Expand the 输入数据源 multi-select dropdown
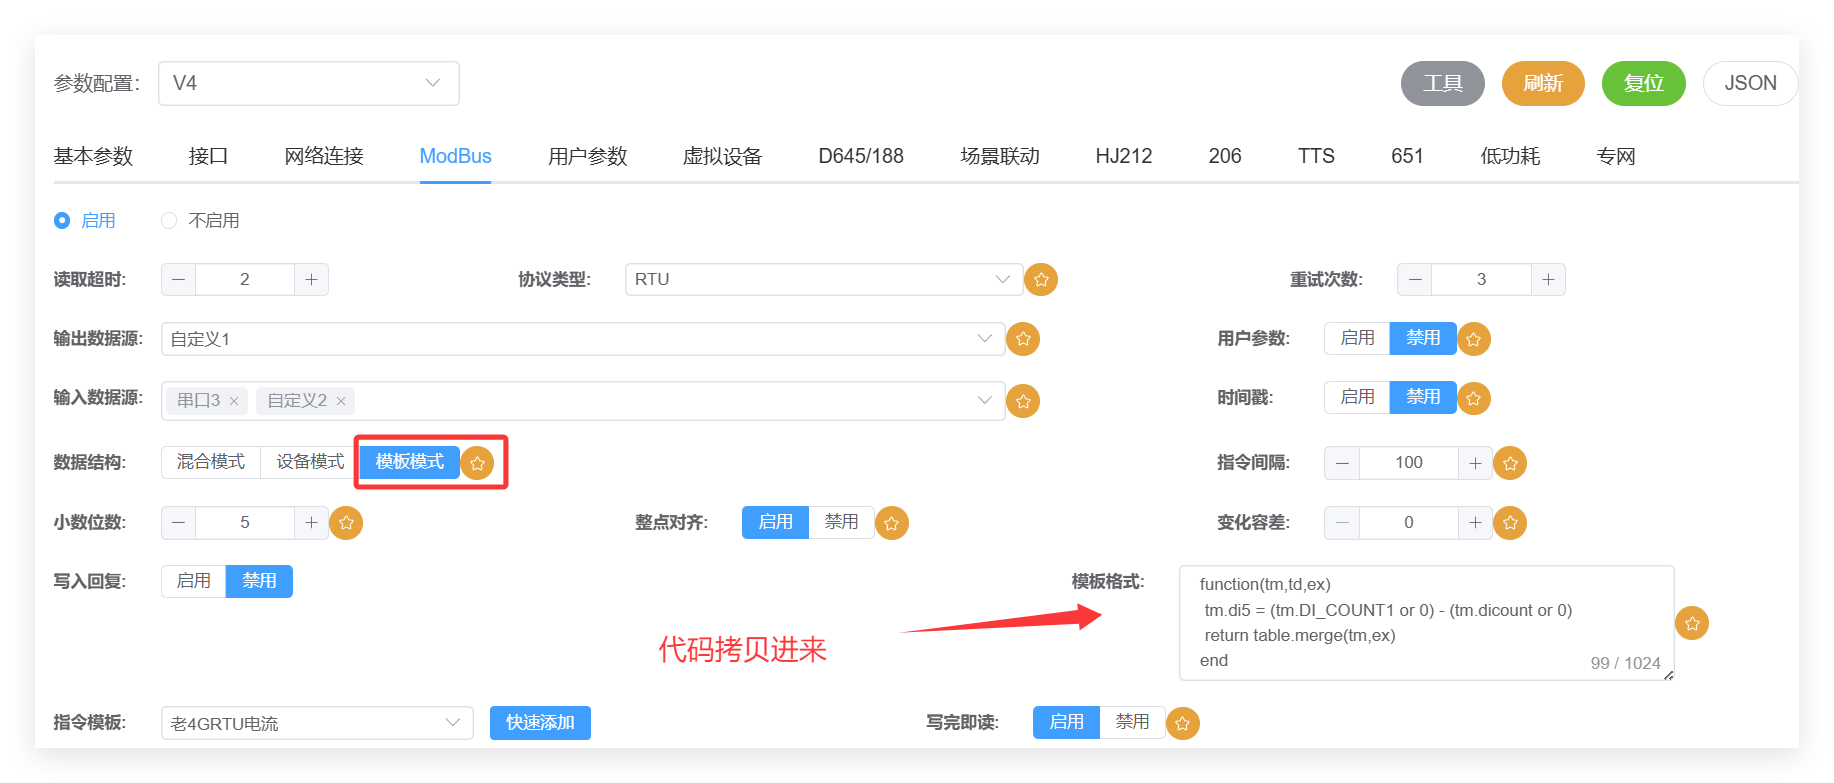 [x=984, y=401]
